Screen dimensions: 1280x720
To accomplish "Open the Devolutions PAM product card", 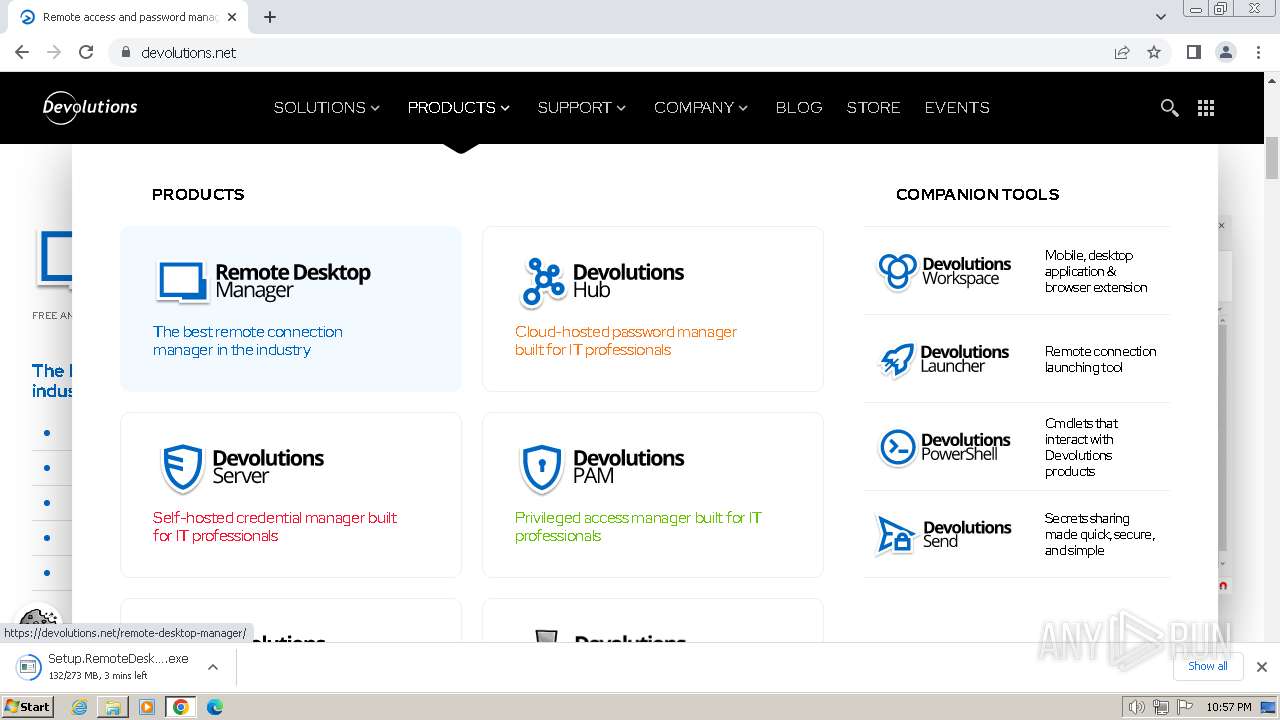I will 653,495.
